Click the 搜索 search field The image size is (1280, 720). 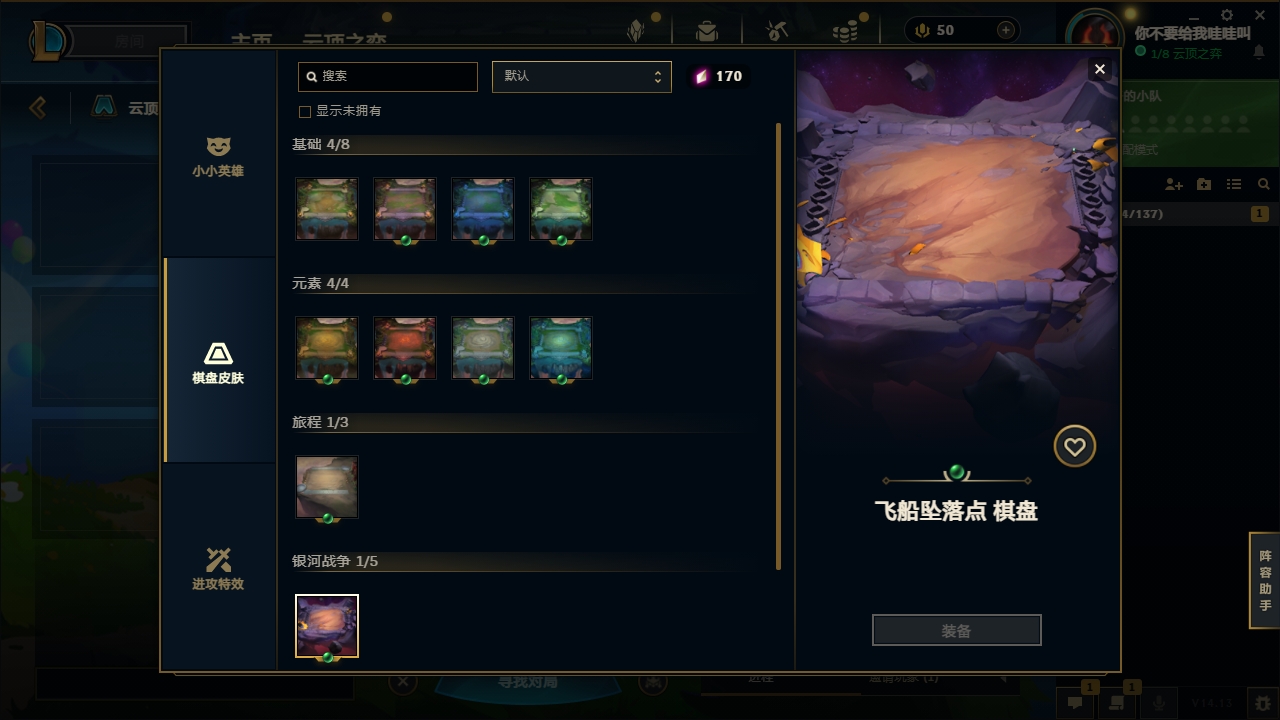click(388, 76)
